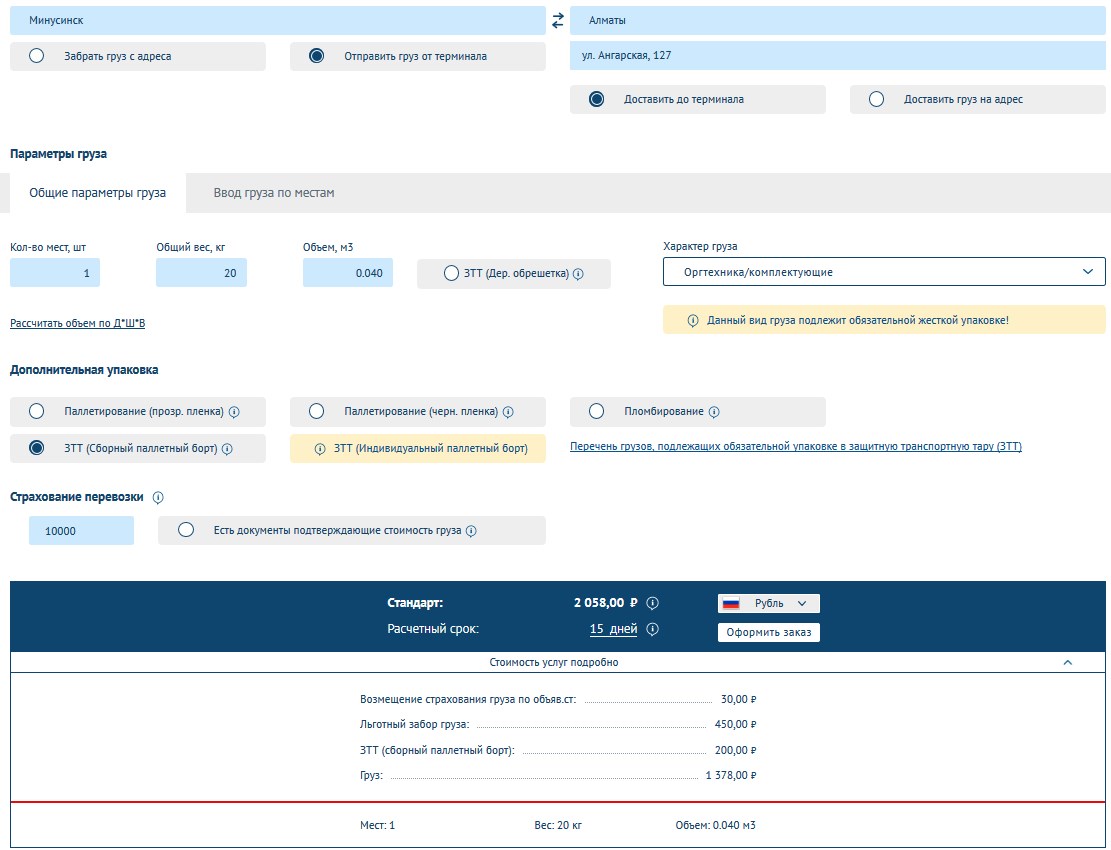This screenshot has width=1111, height=850.
Task: Click info icon beside Паллетирование (прозр. пленка)
Action: tap(234, 412)
